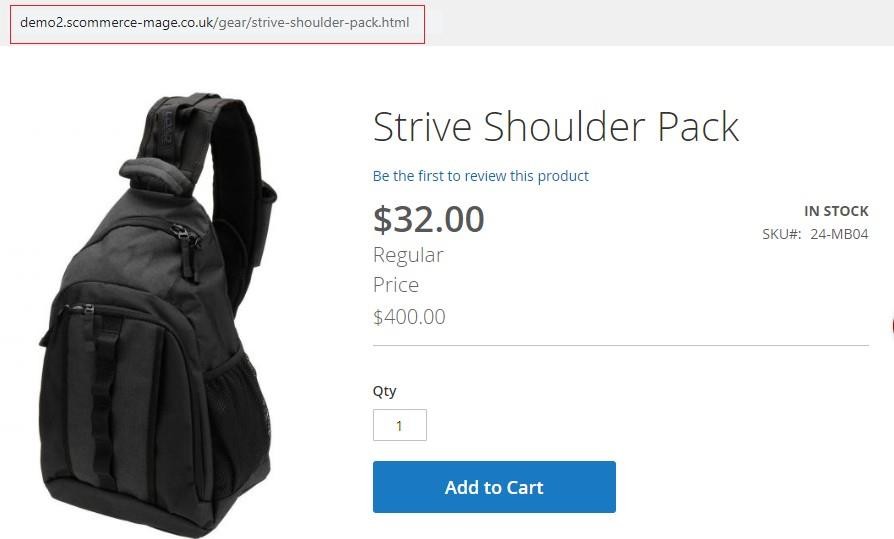
Task: Focus the Qty quantity input box
Action: pyautogui.click(x=400, y=425)
